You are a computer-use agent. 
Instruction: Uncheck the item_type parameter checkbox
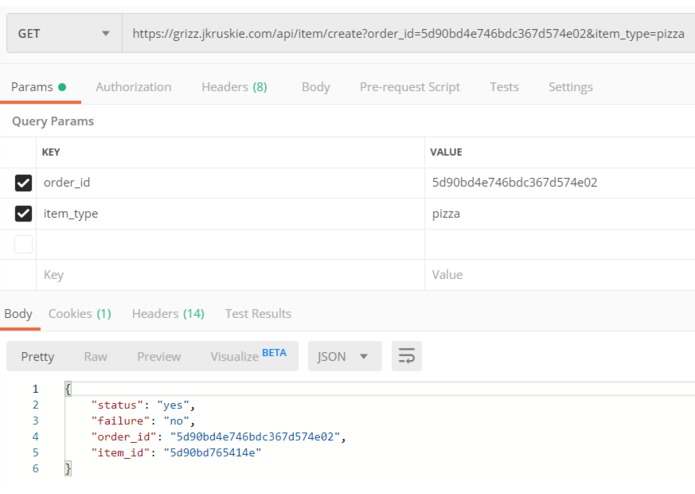pos(23,214)
